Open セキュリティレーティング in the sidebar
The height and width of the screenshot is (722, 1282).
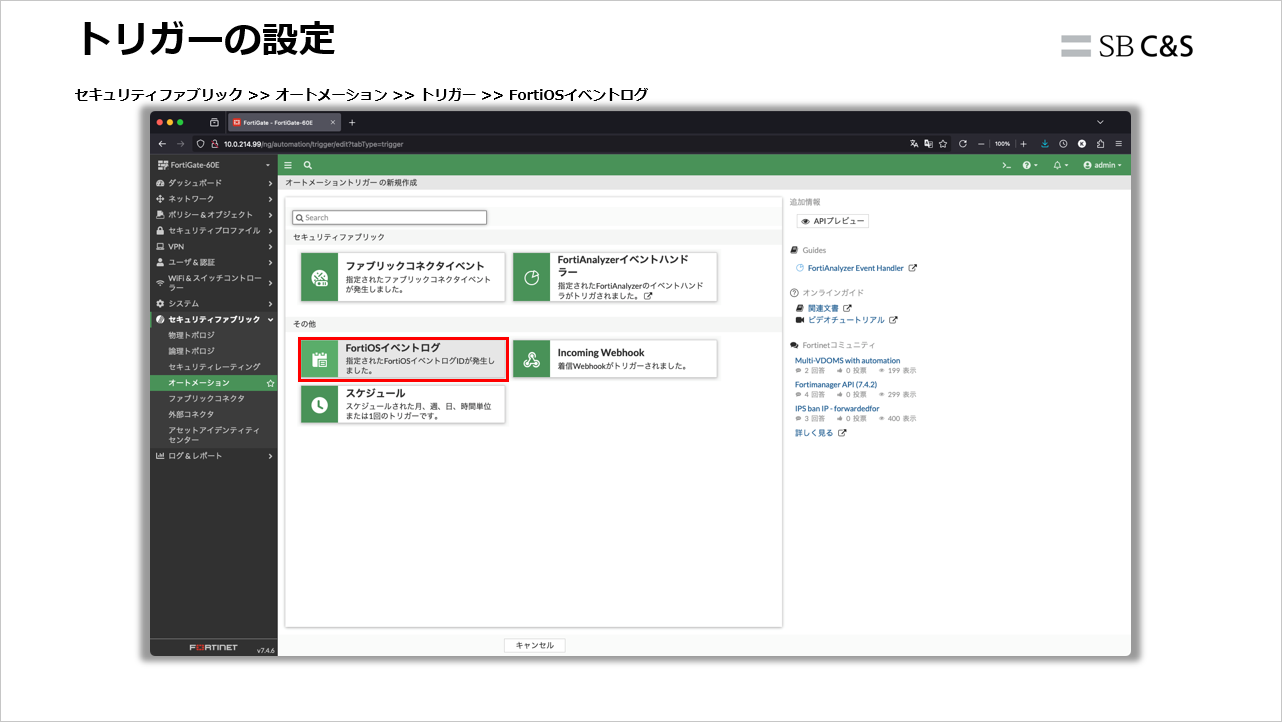(x=214, y=367)
